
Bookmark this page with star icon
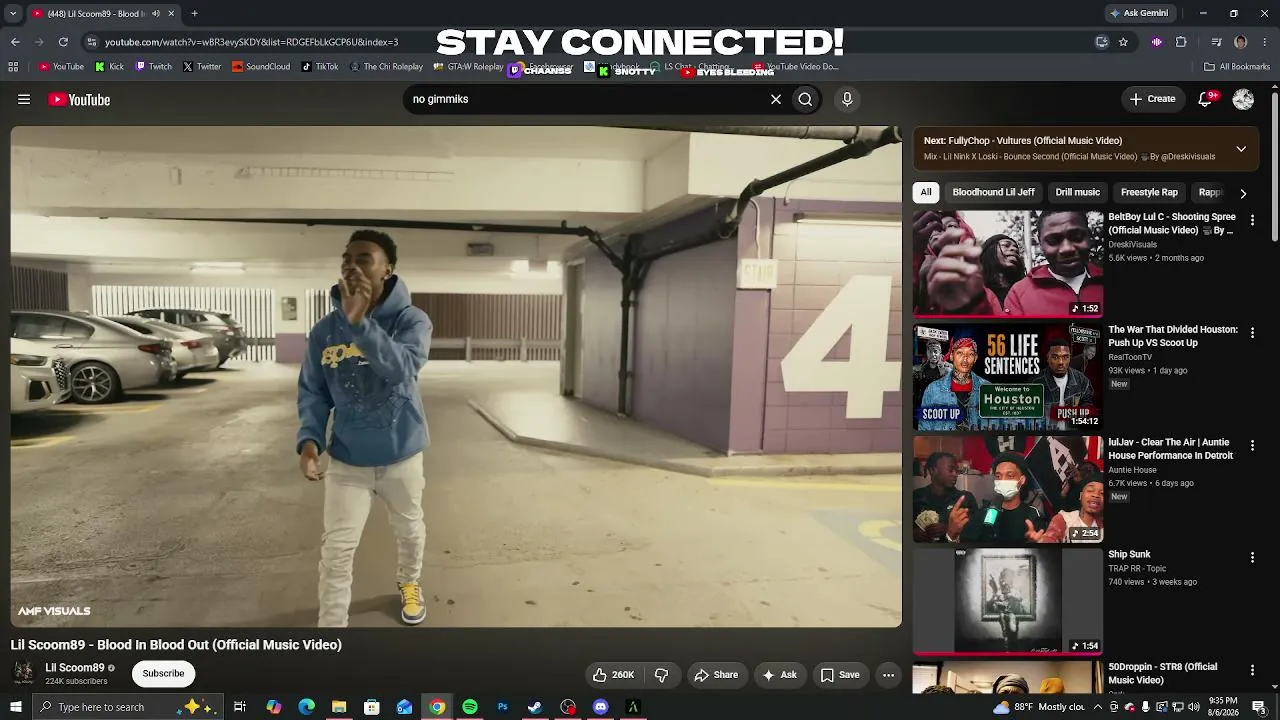point(1123,42)
